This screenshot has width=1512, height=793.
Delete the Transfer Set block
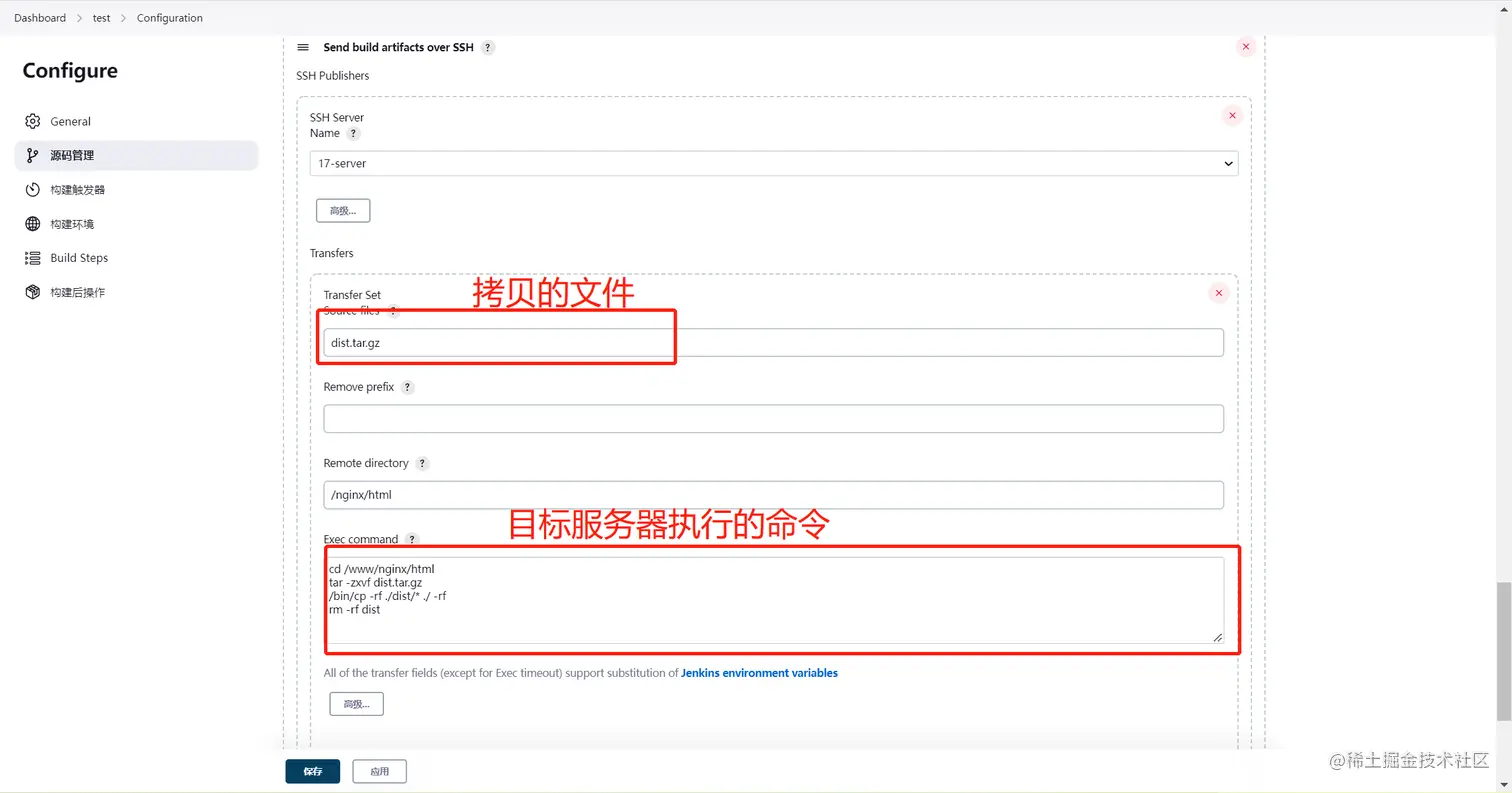click(1218, 293)
